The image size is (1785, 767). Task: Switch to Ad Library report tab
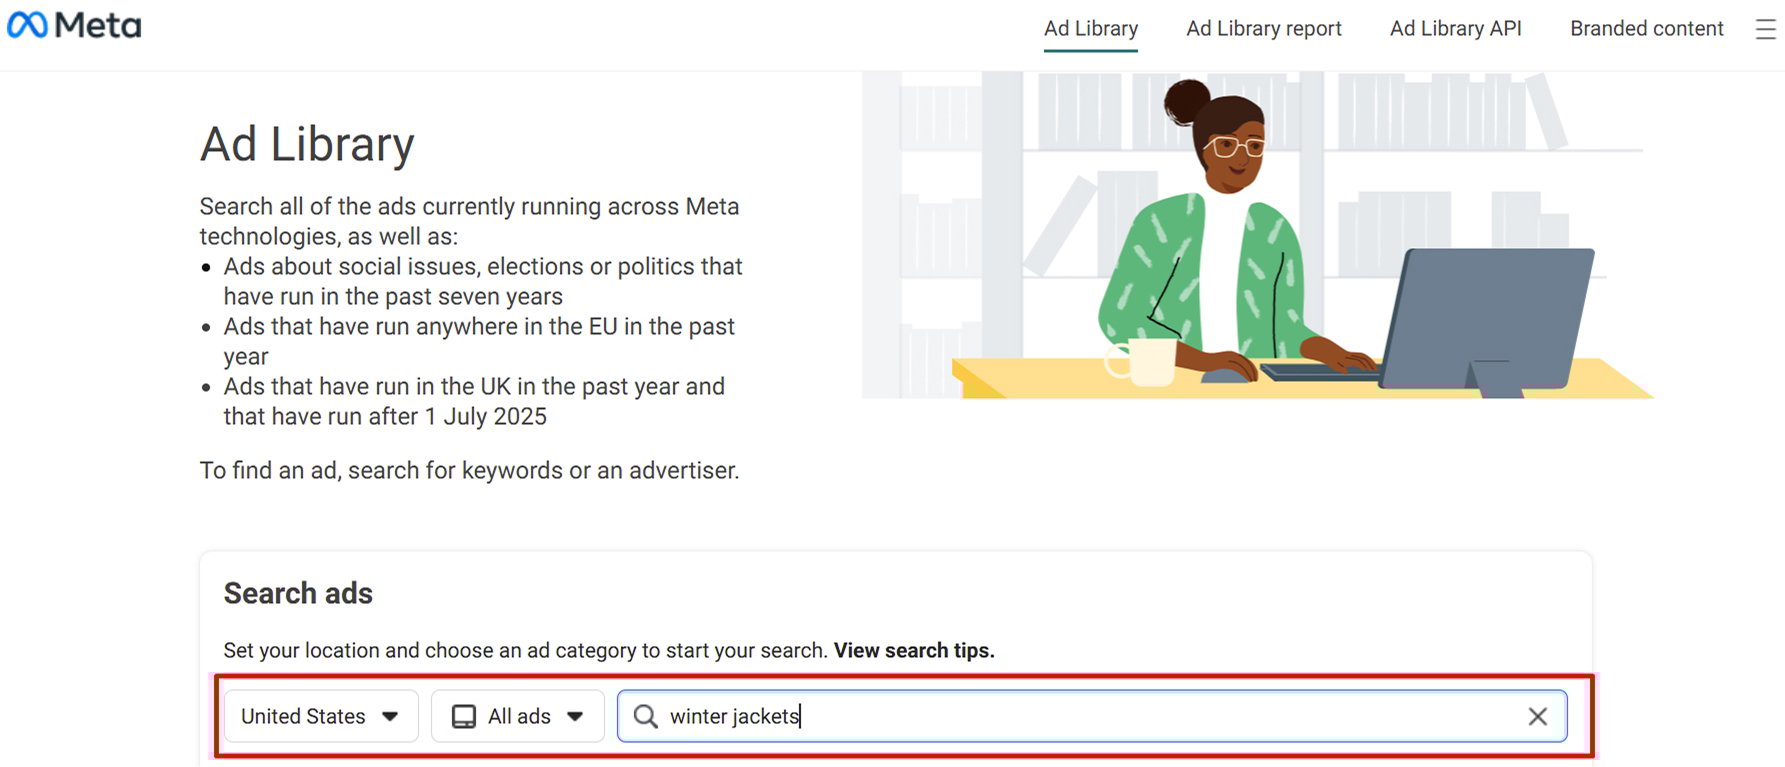[1263, 29]
